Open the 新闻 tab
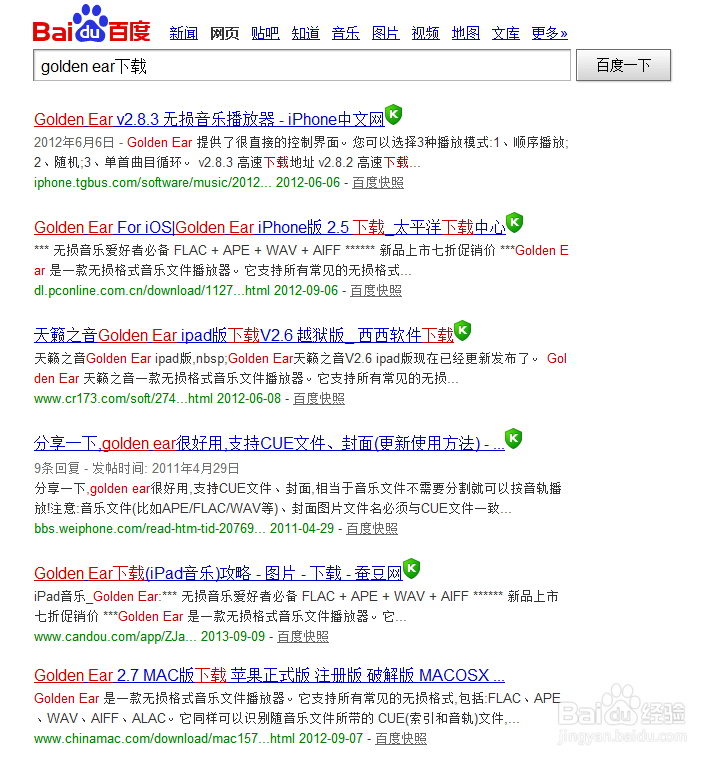The height and width of the screenshot is (762, 728). [184, 33]
